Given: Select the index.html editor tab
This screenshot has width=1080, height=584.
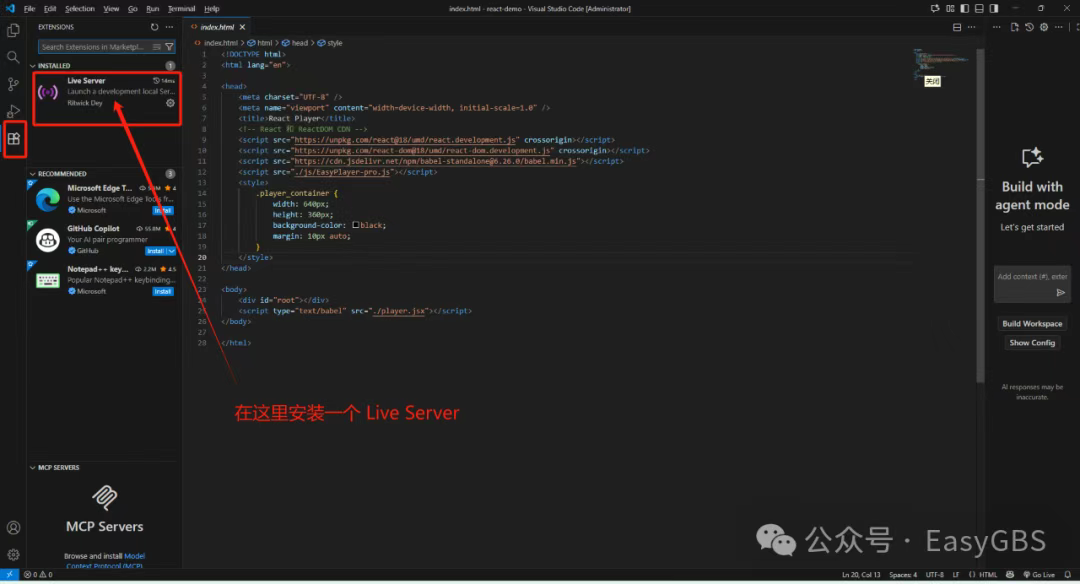Looking at the screenshot, I should 218,27.
